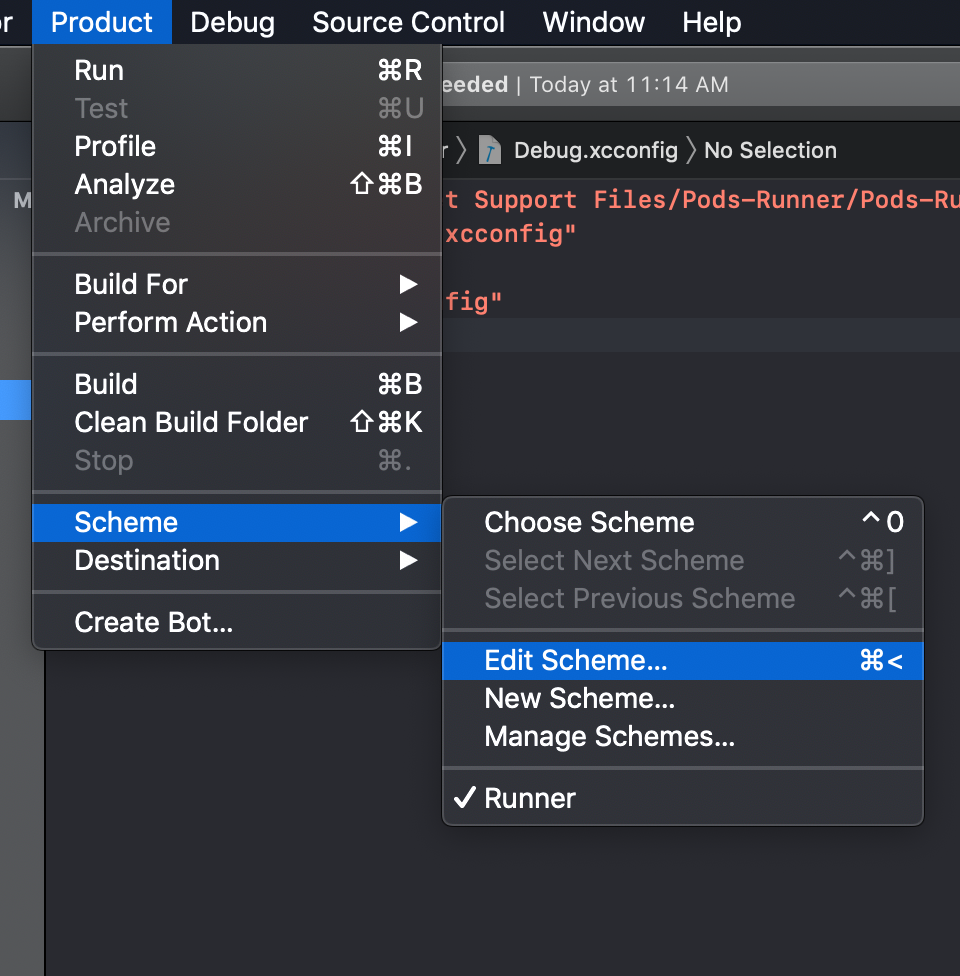
Task: Click Create Bot… menu entry
Action: click(x=237, y=622)
